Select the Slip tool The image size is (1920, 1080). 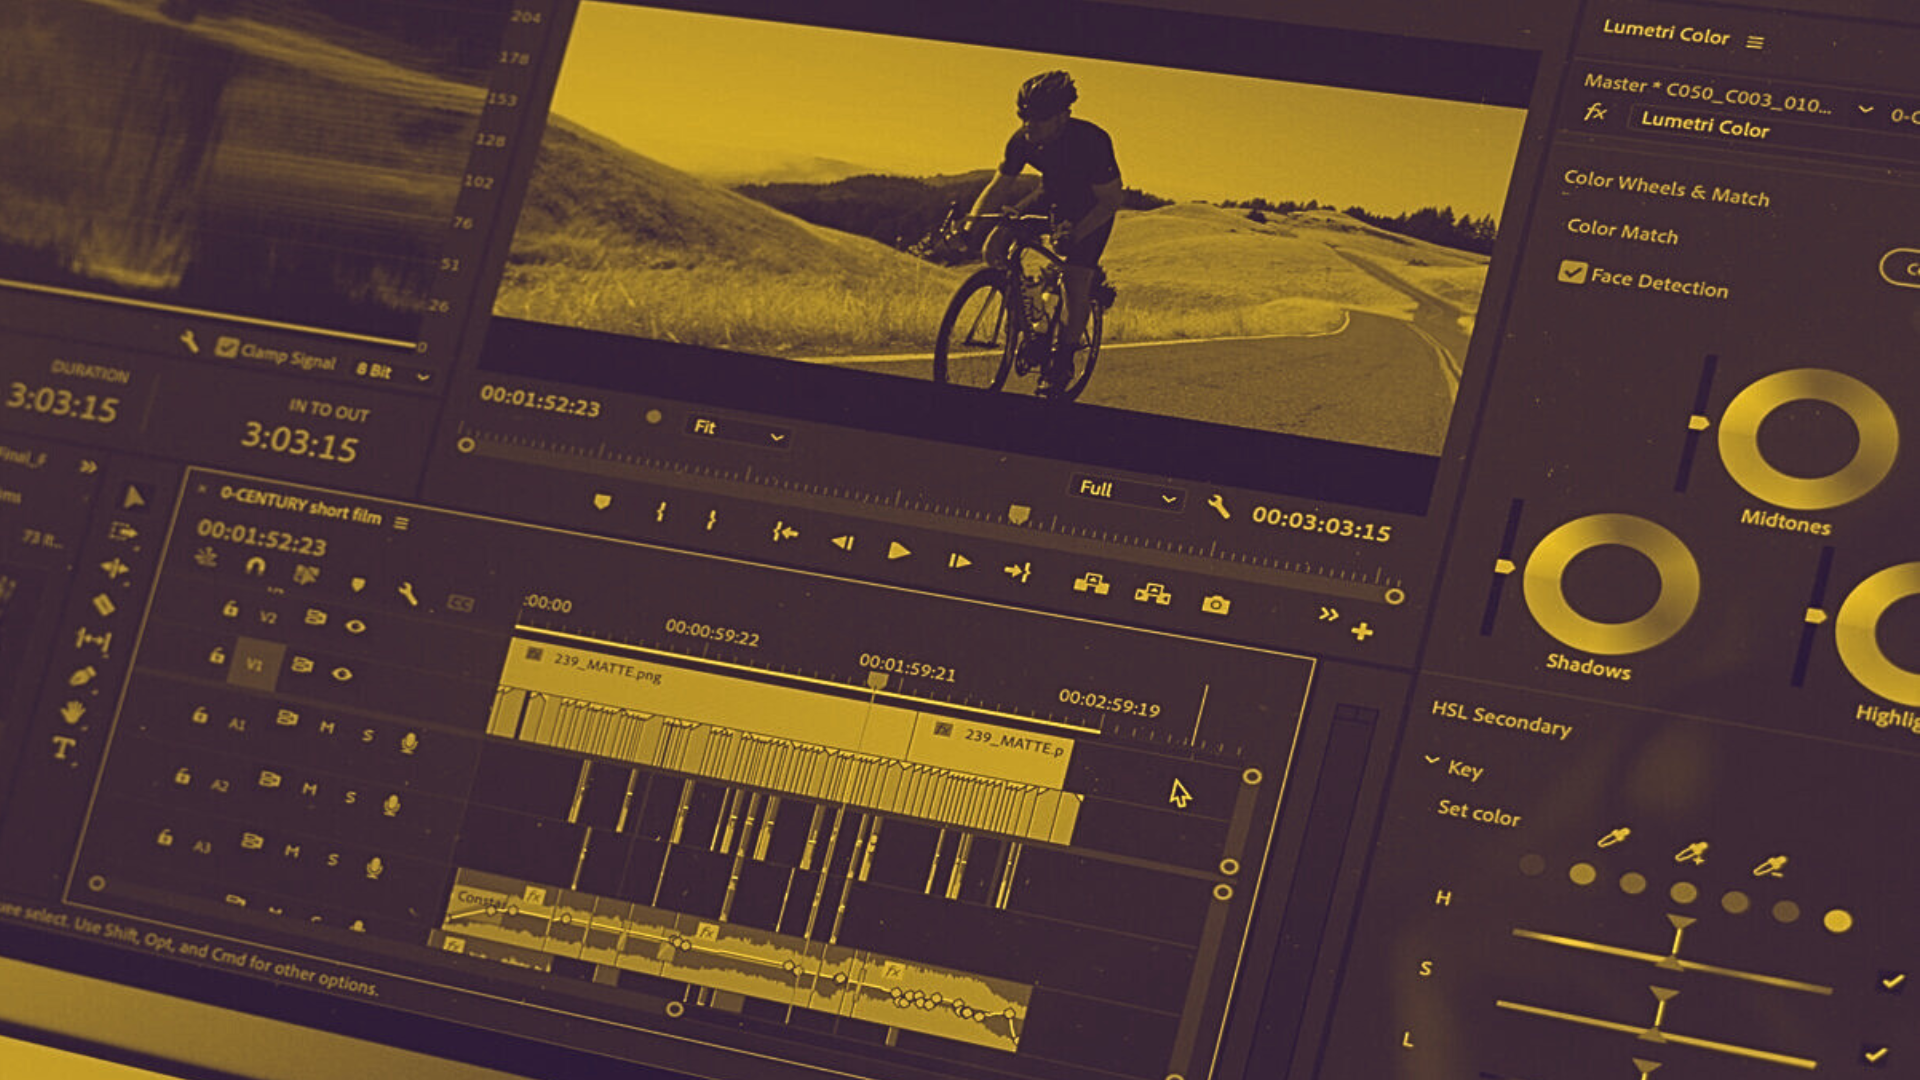[93, 639]
